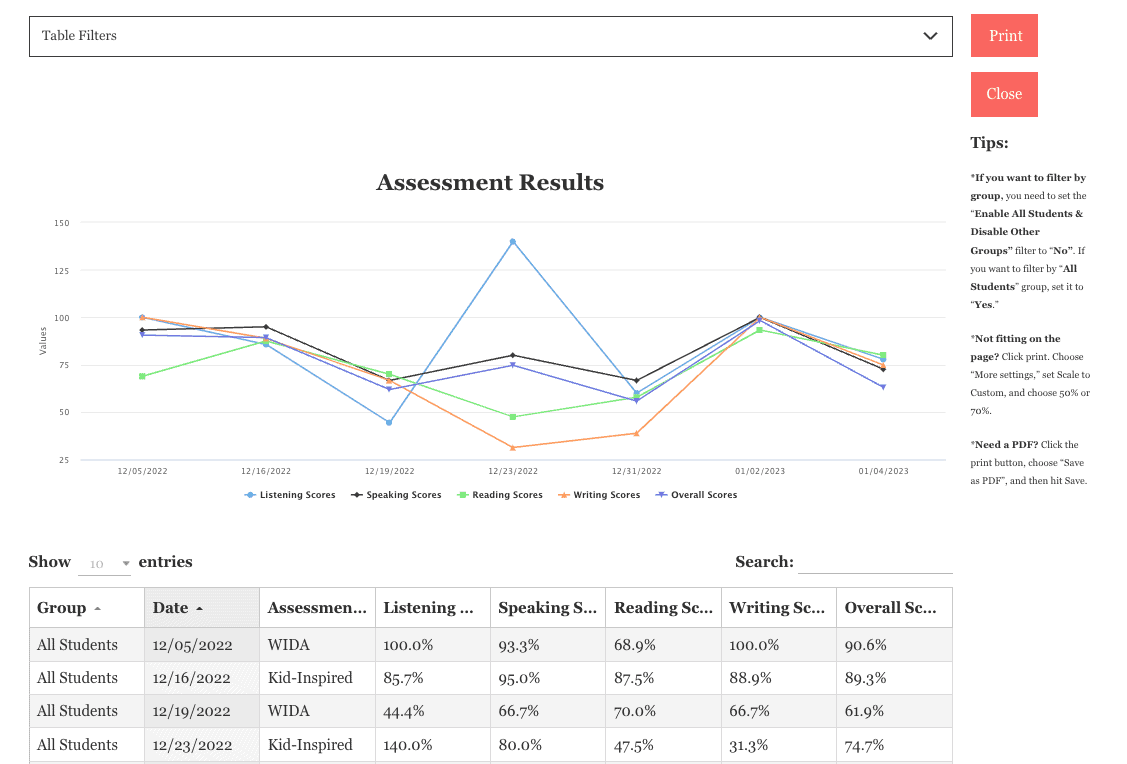Toggle the Reading Scores series visibility
The width and height of the screenshot is (1127, 764).
point(500,494)
